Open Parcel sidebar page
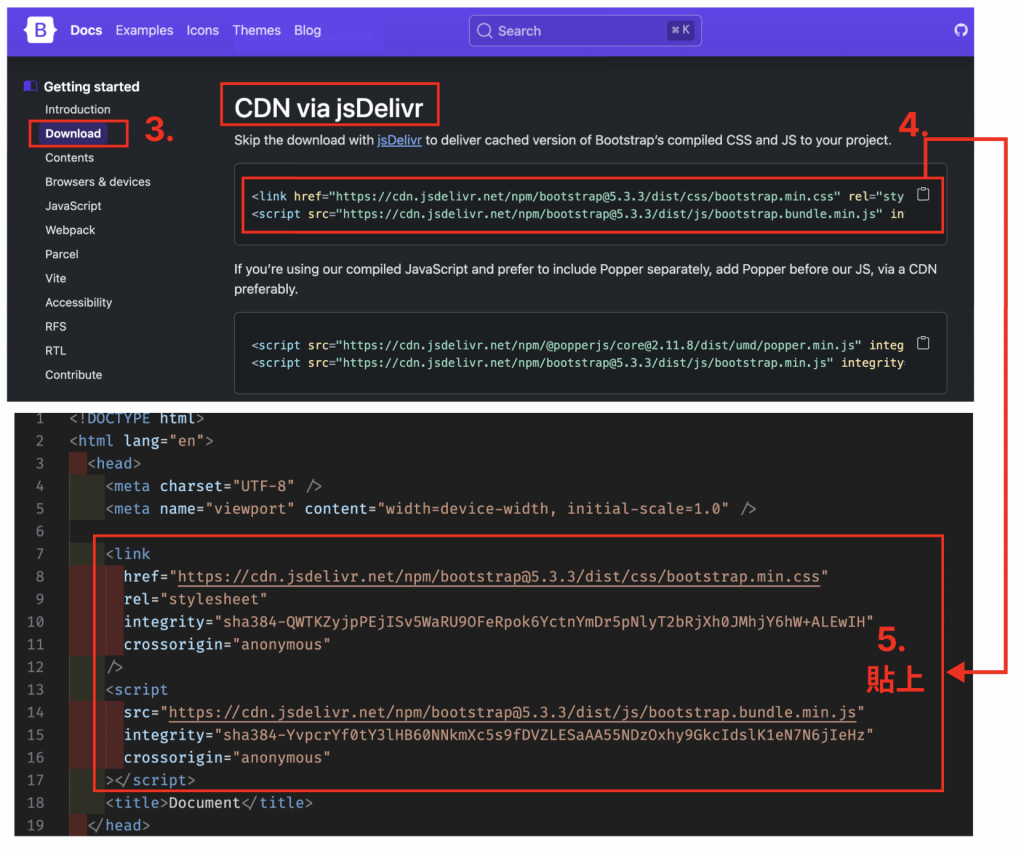 pos(61,255)
